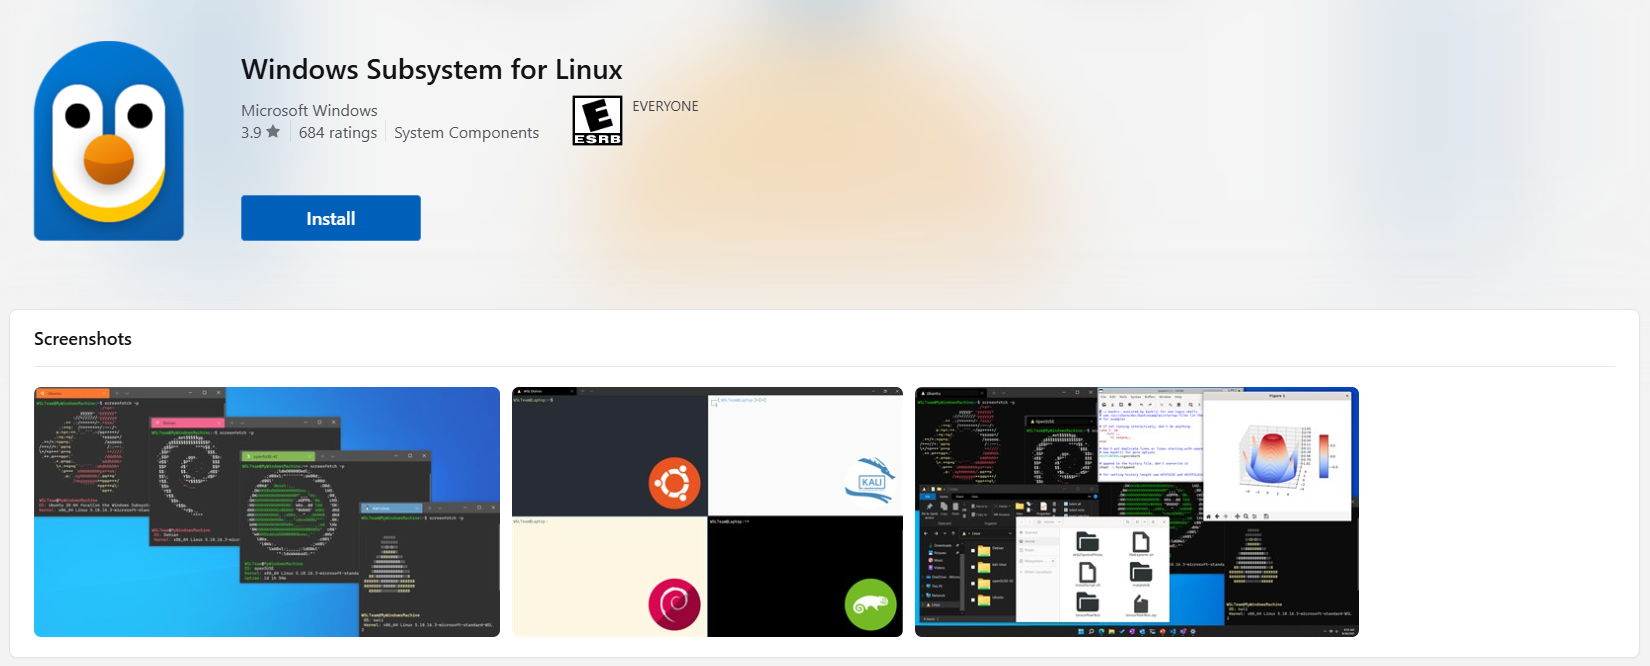Open the second screenshot with distro logos
Image resolution: width=1650 pixels, height=666 pixels.
point(707,512)
